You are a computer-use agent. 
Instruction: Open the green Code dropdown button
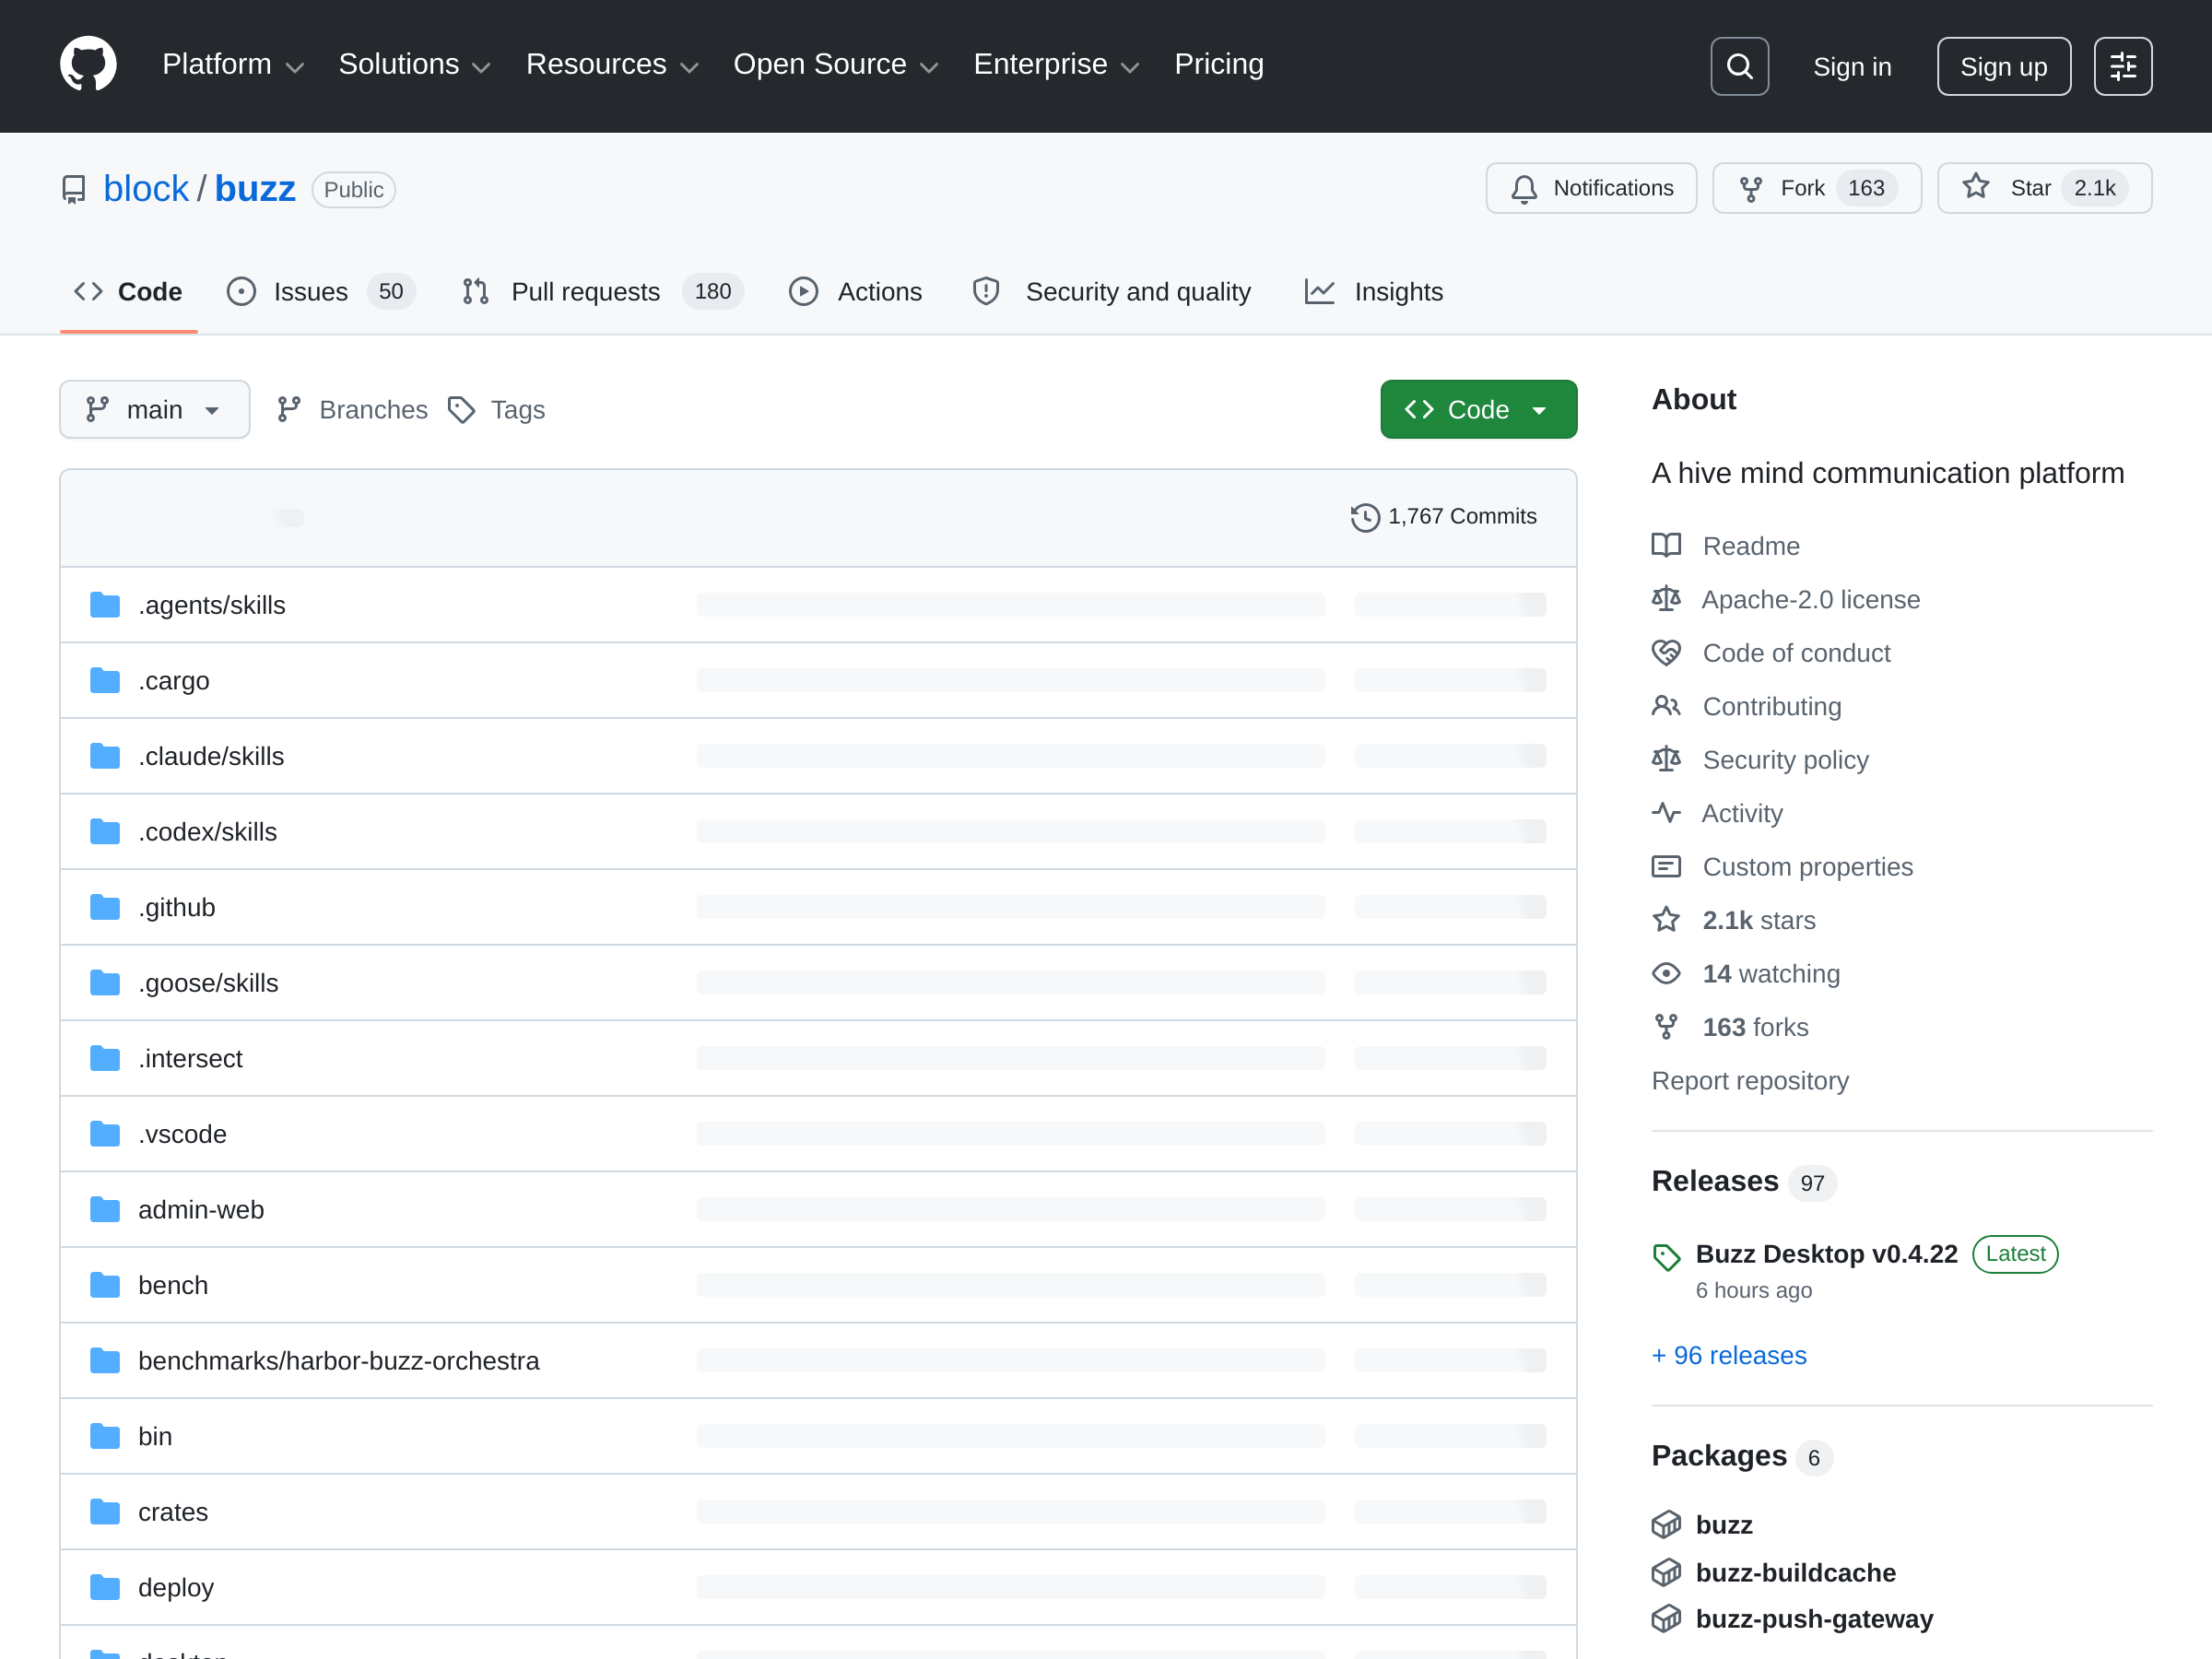click(1478, 409)
